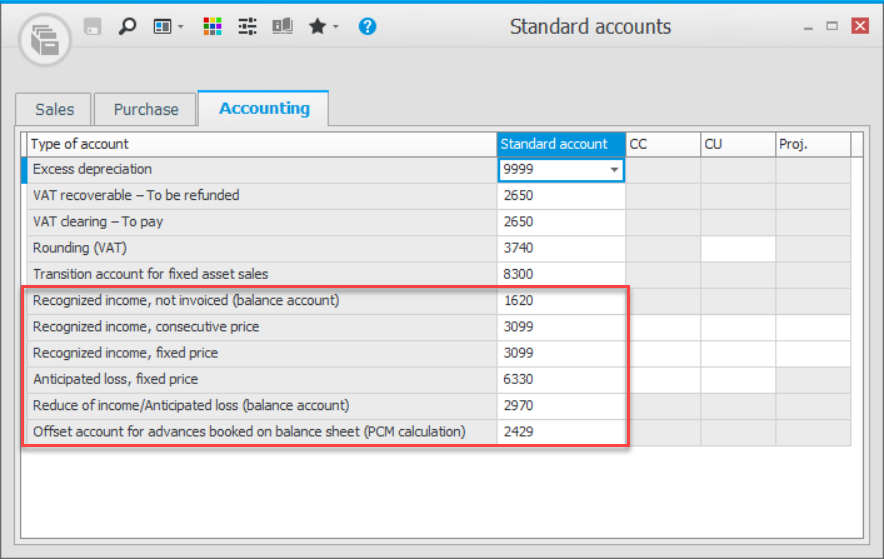Select the Anticipated loss account cell 6330

point(561,379)
